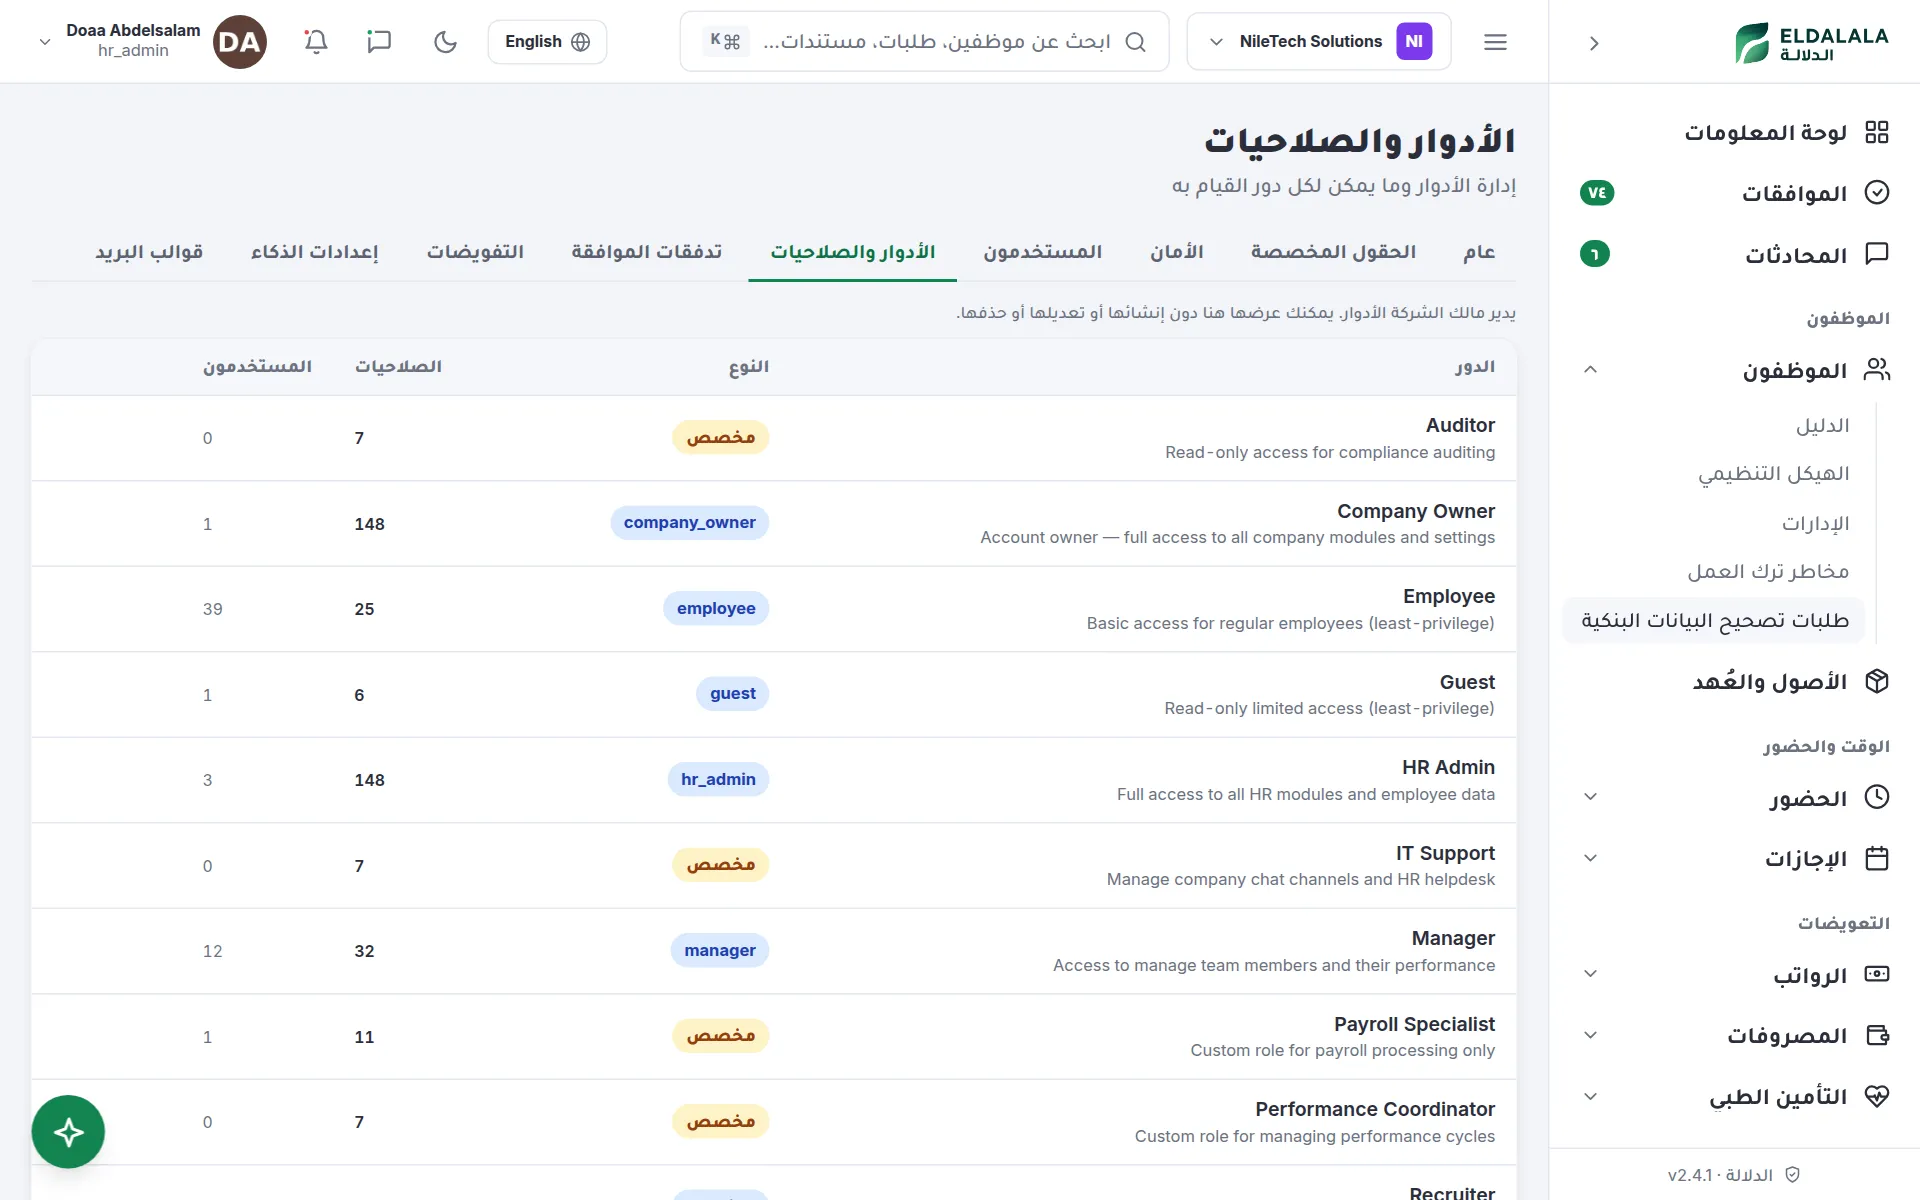Open الدليل directory sidebar link

[x=1822, y=426]
